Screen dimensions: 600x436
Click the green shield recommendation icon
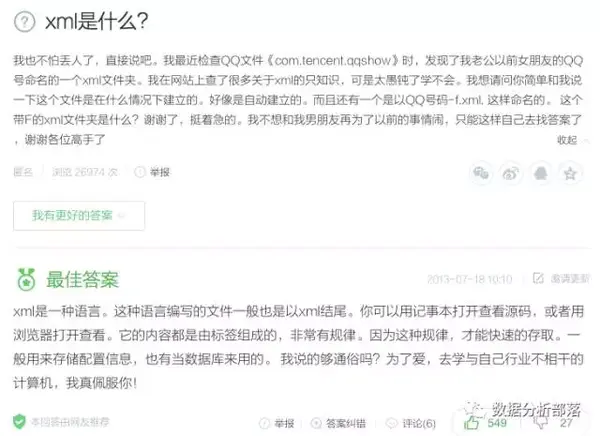click(x=19, y=421)
